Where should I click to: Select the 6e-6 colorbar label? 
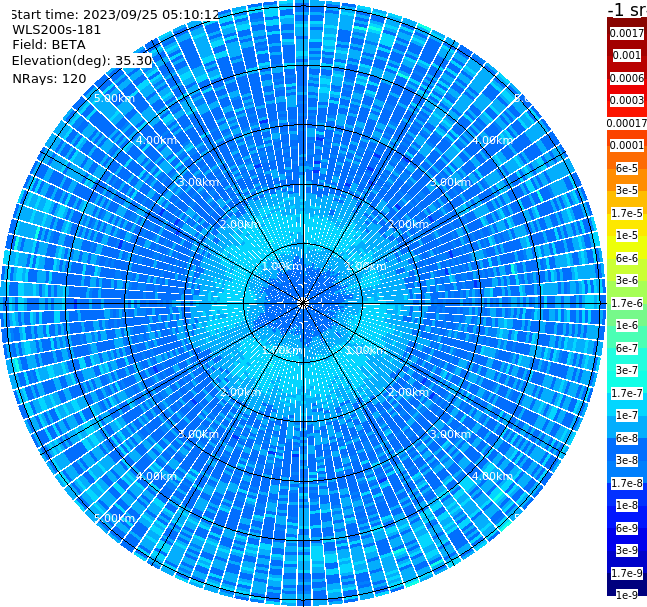click(x=627, y=258)
